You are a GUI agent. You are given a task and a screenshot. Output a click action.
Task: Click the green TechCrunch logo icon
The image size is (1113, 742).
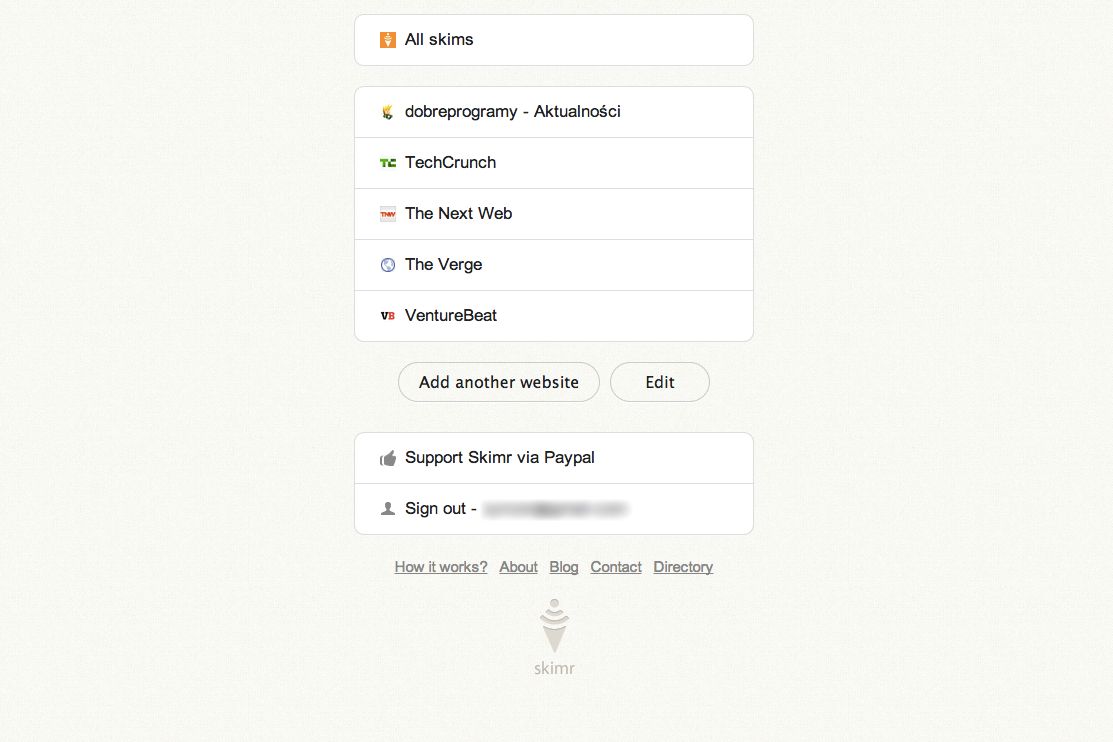(x=388, y=163)
